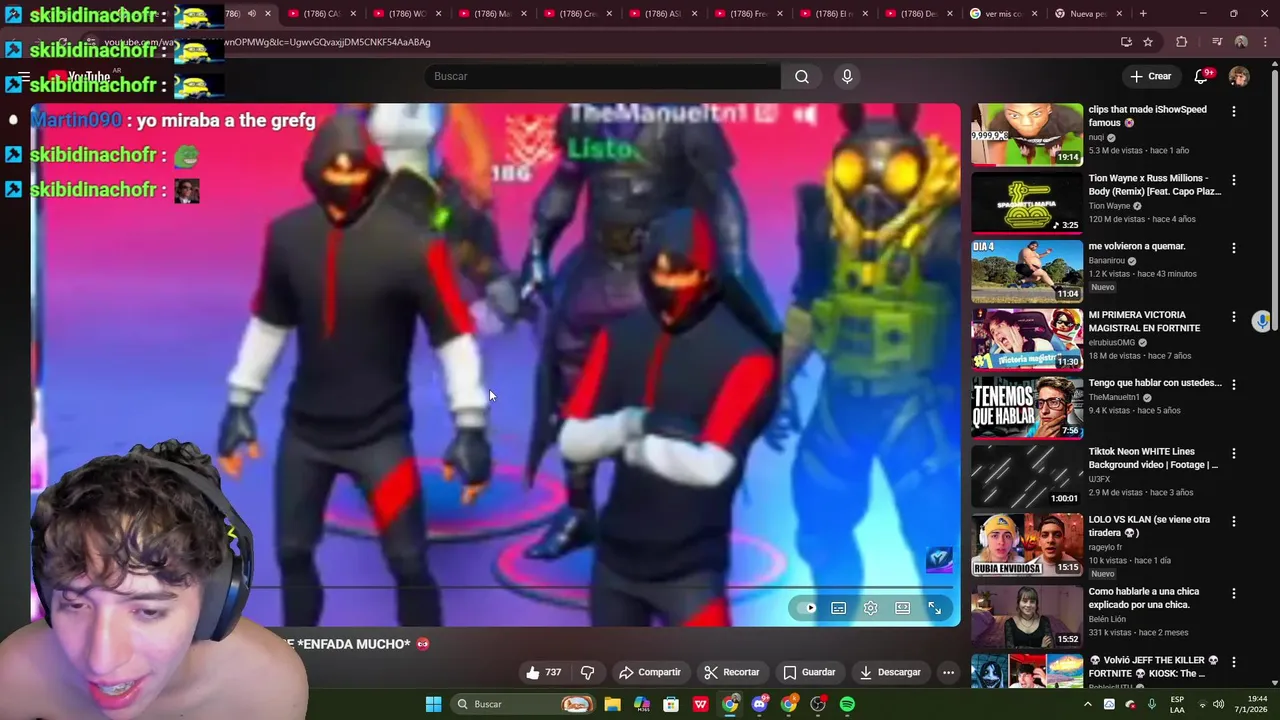Click the YouTube search magnifier button

801,76
